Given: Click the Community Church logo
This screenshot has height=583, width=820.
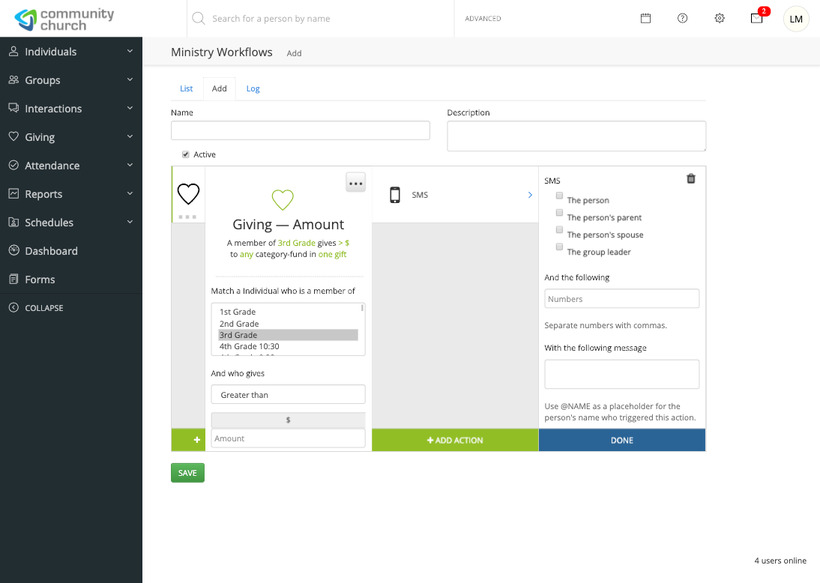Looking at the screenshot, I should (x=64, y=17).
